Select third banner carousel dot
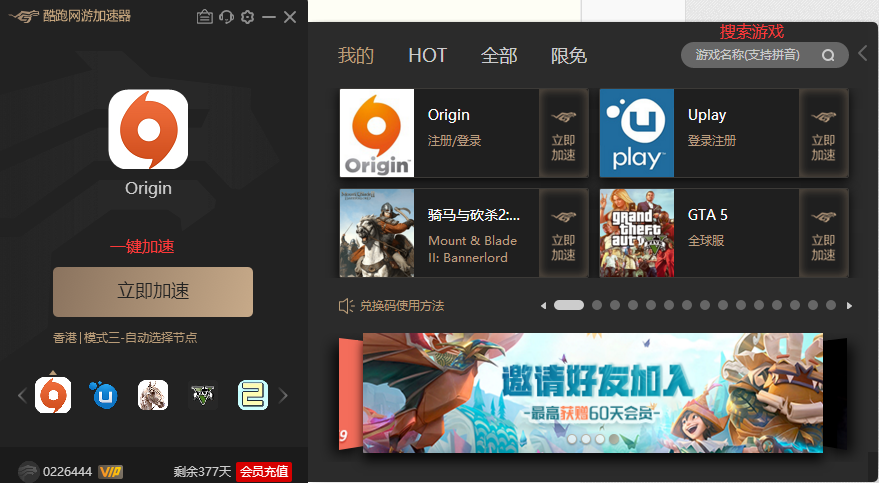The height and width of the screenshot is (483, 879). 600,439
